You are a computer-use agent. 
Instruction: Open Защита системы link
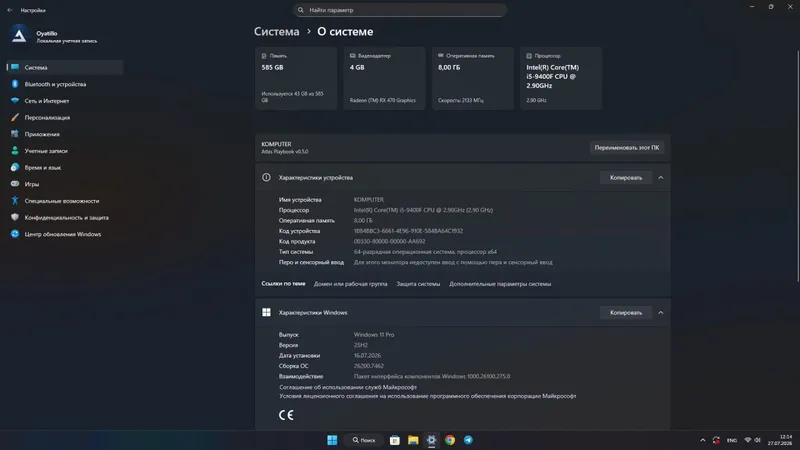point(418,284)
